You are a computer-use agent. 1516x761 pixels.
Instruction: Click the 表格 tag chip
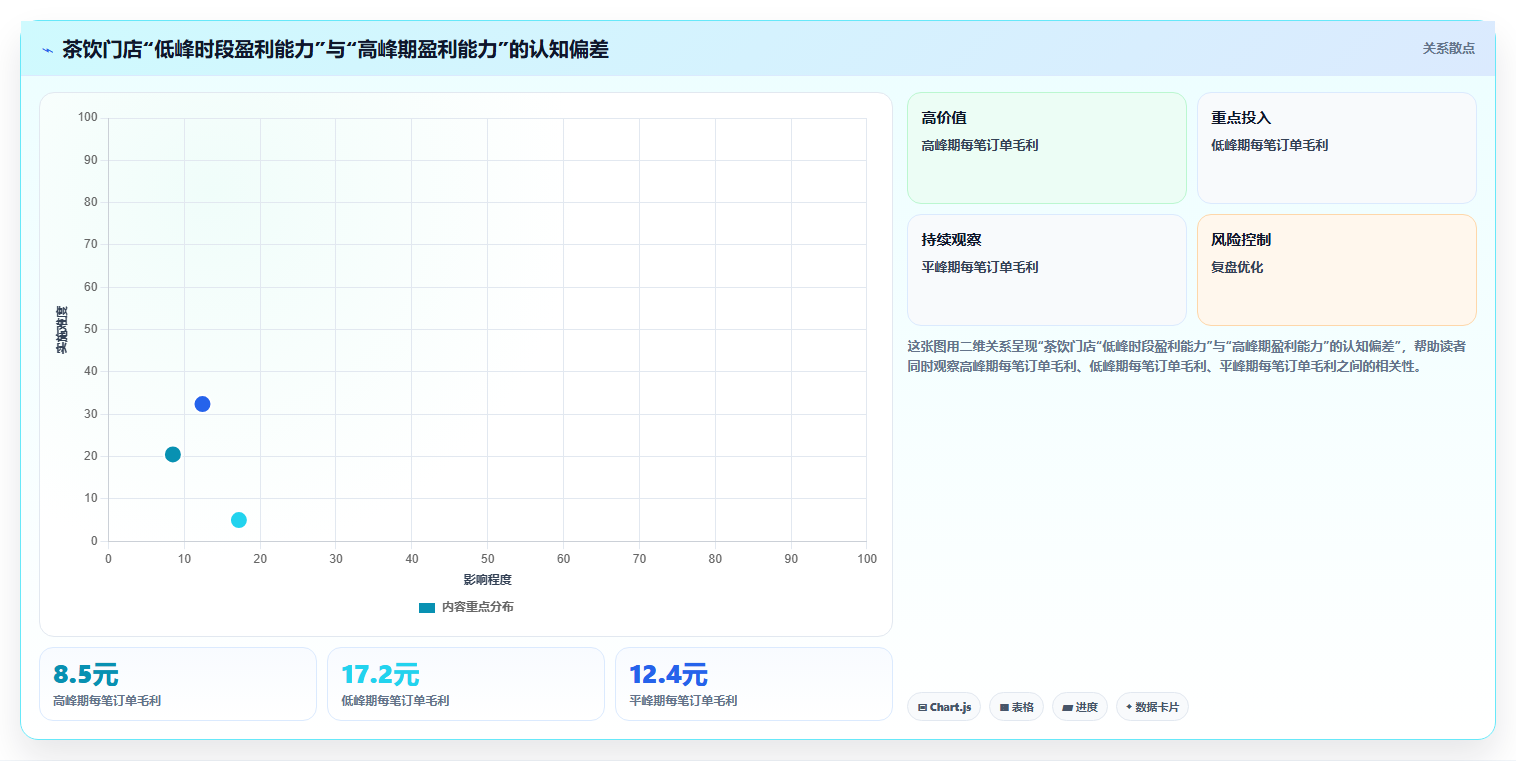1016,707
